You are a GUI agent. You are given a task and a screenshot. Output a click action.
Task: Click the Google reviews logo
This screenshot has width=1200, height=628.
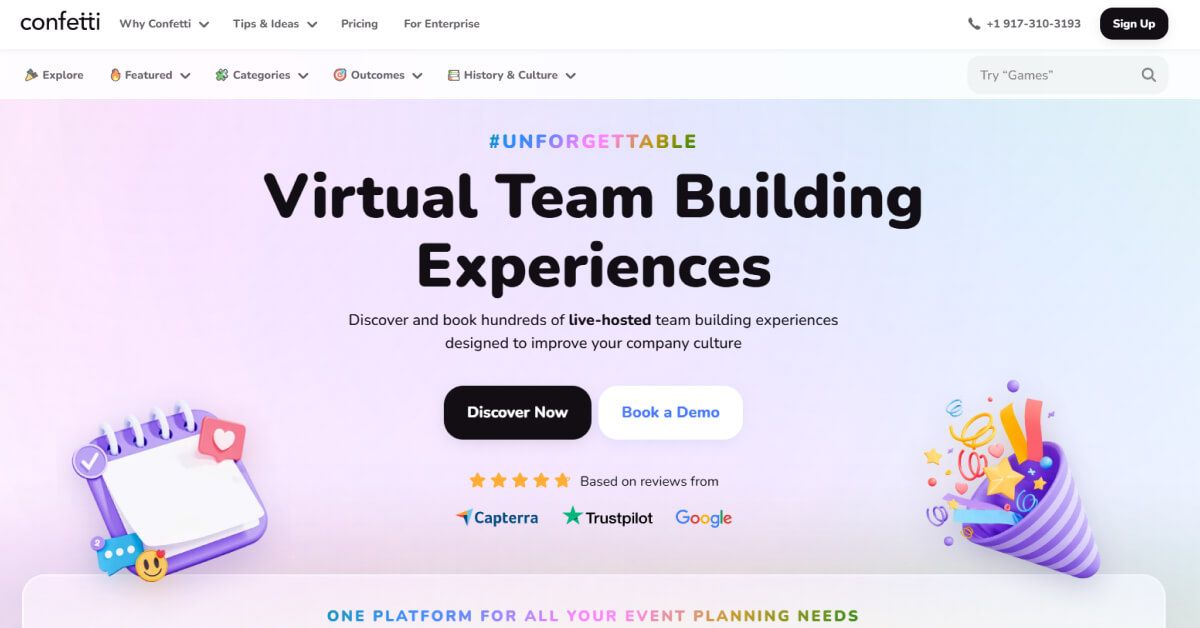click(x=703, y=517)
